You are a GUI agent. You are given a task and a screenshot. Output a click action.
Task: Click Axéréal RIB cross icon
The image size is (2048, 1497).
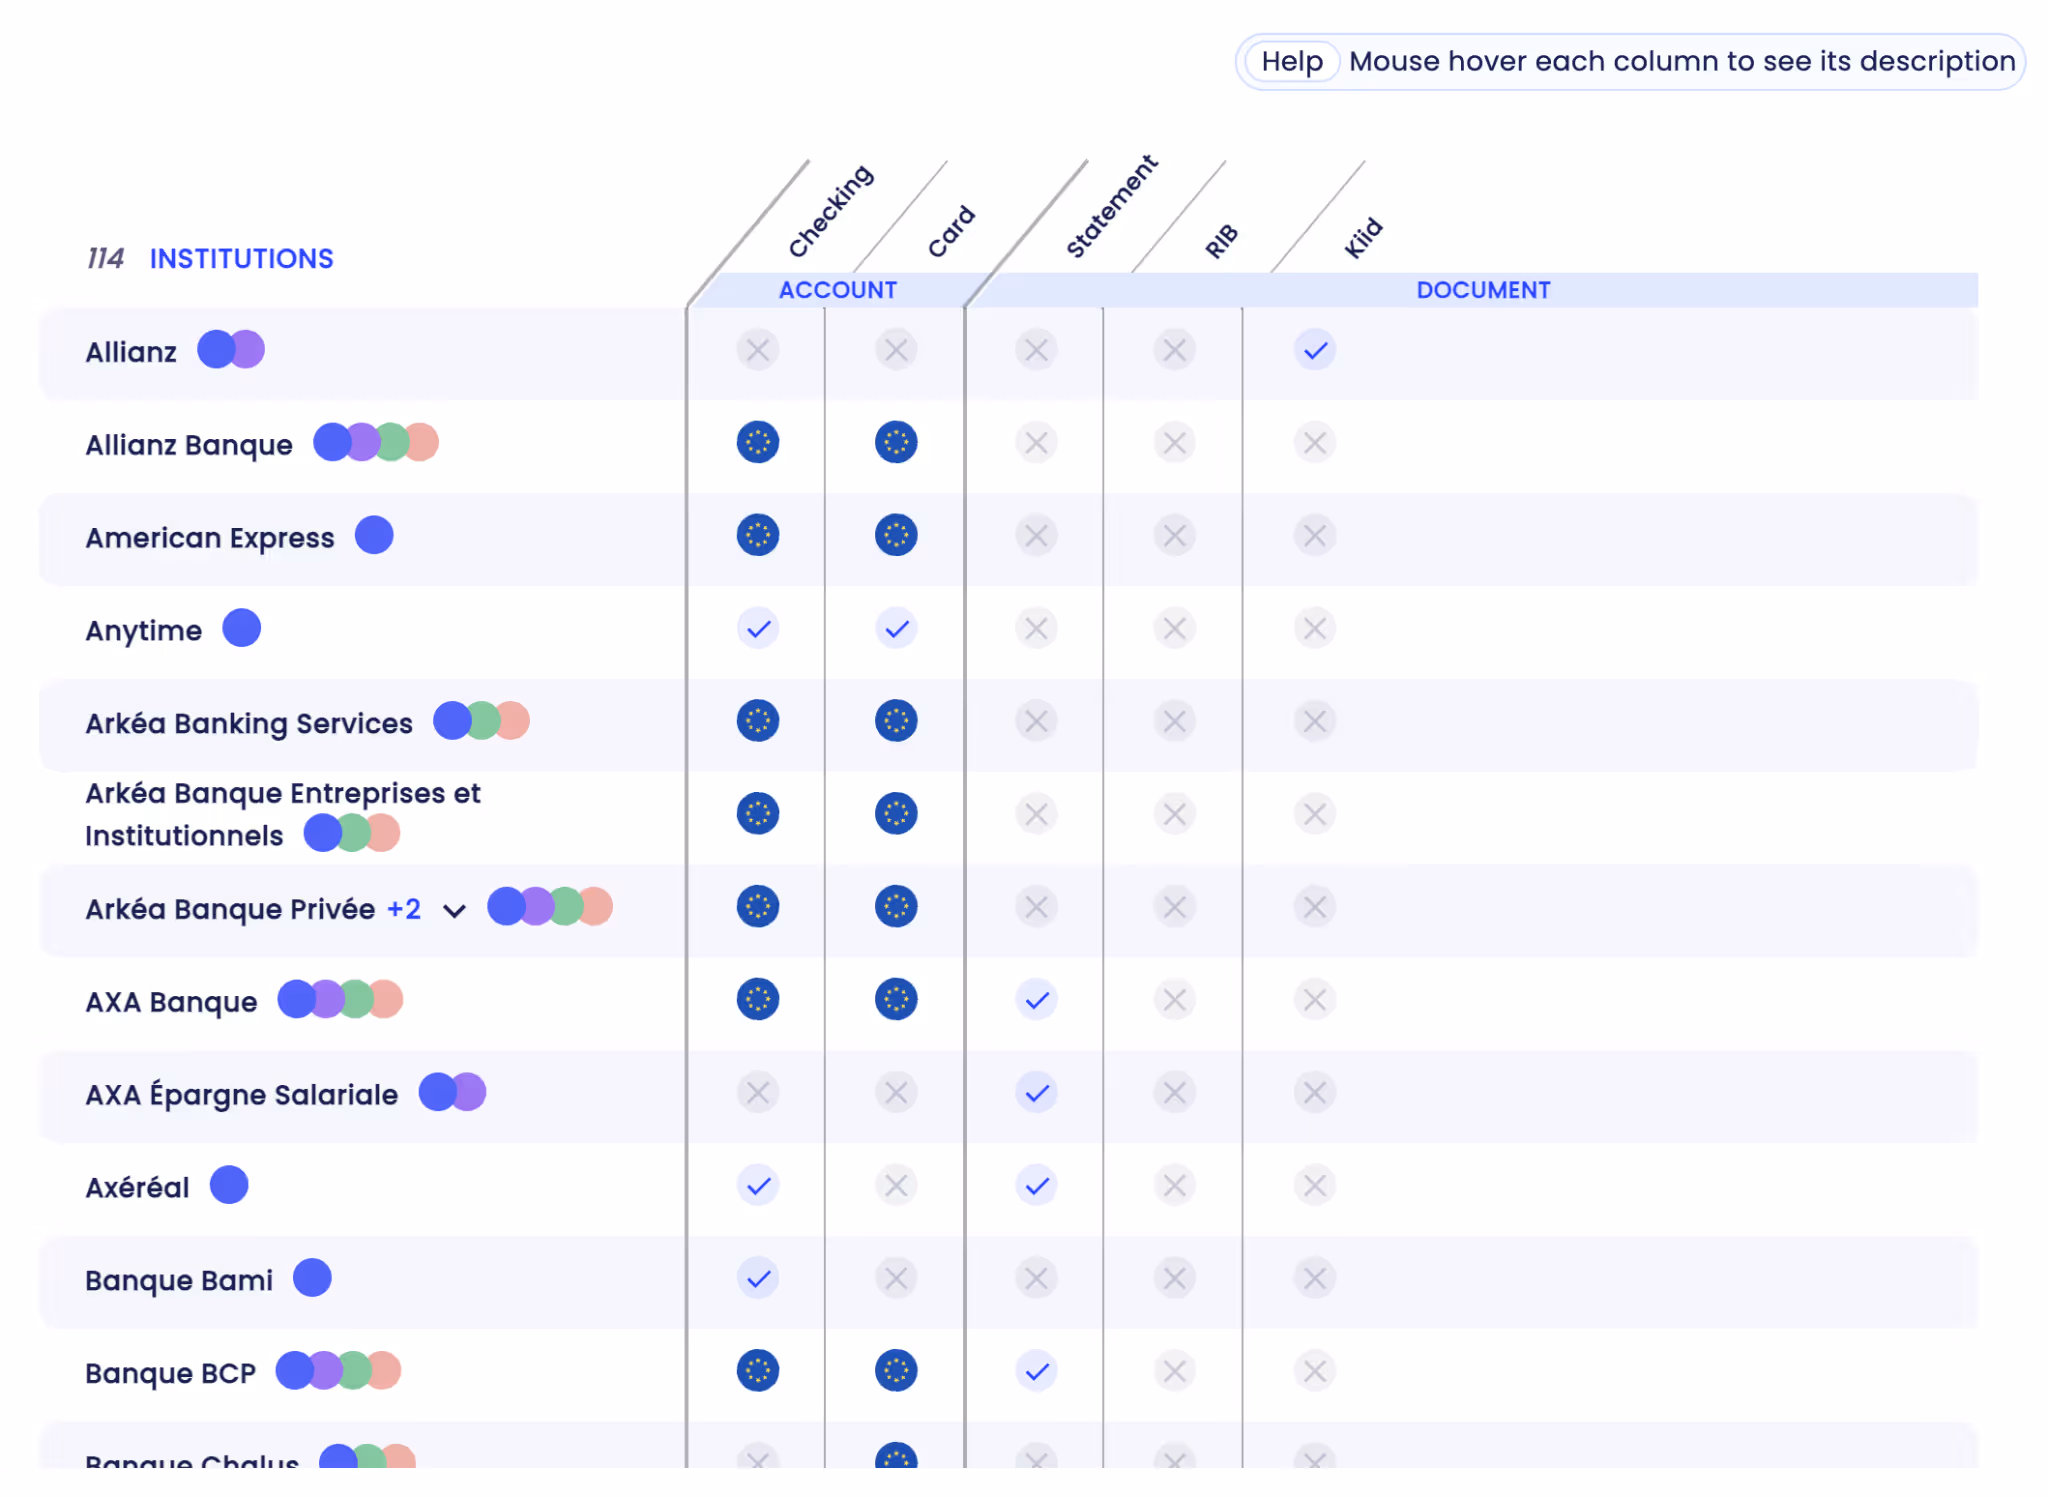pyautogui.click(x=1174, y=1185)
